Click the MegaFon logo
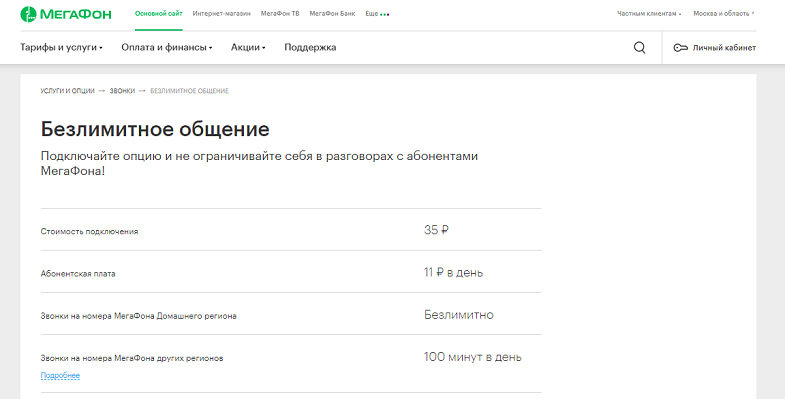785x399 pixels. click(x=66, y=14)
